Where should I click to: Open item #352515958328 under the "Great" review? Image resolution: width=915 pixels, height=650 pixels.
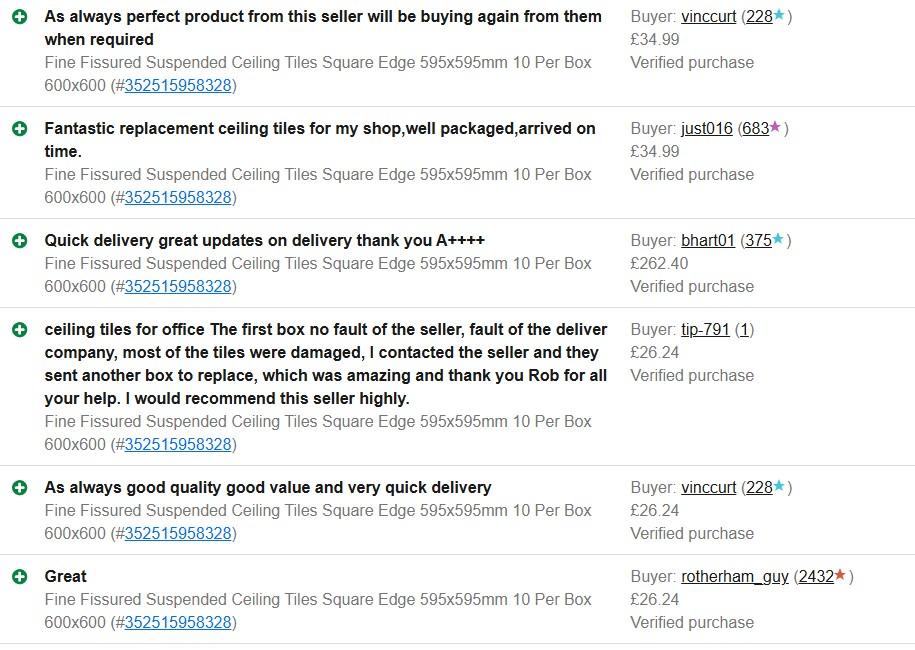point(178,623)
